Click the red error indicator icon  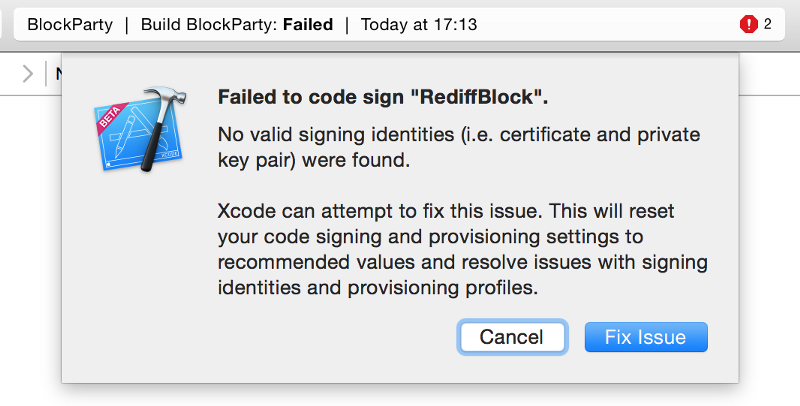coord(748,24)
